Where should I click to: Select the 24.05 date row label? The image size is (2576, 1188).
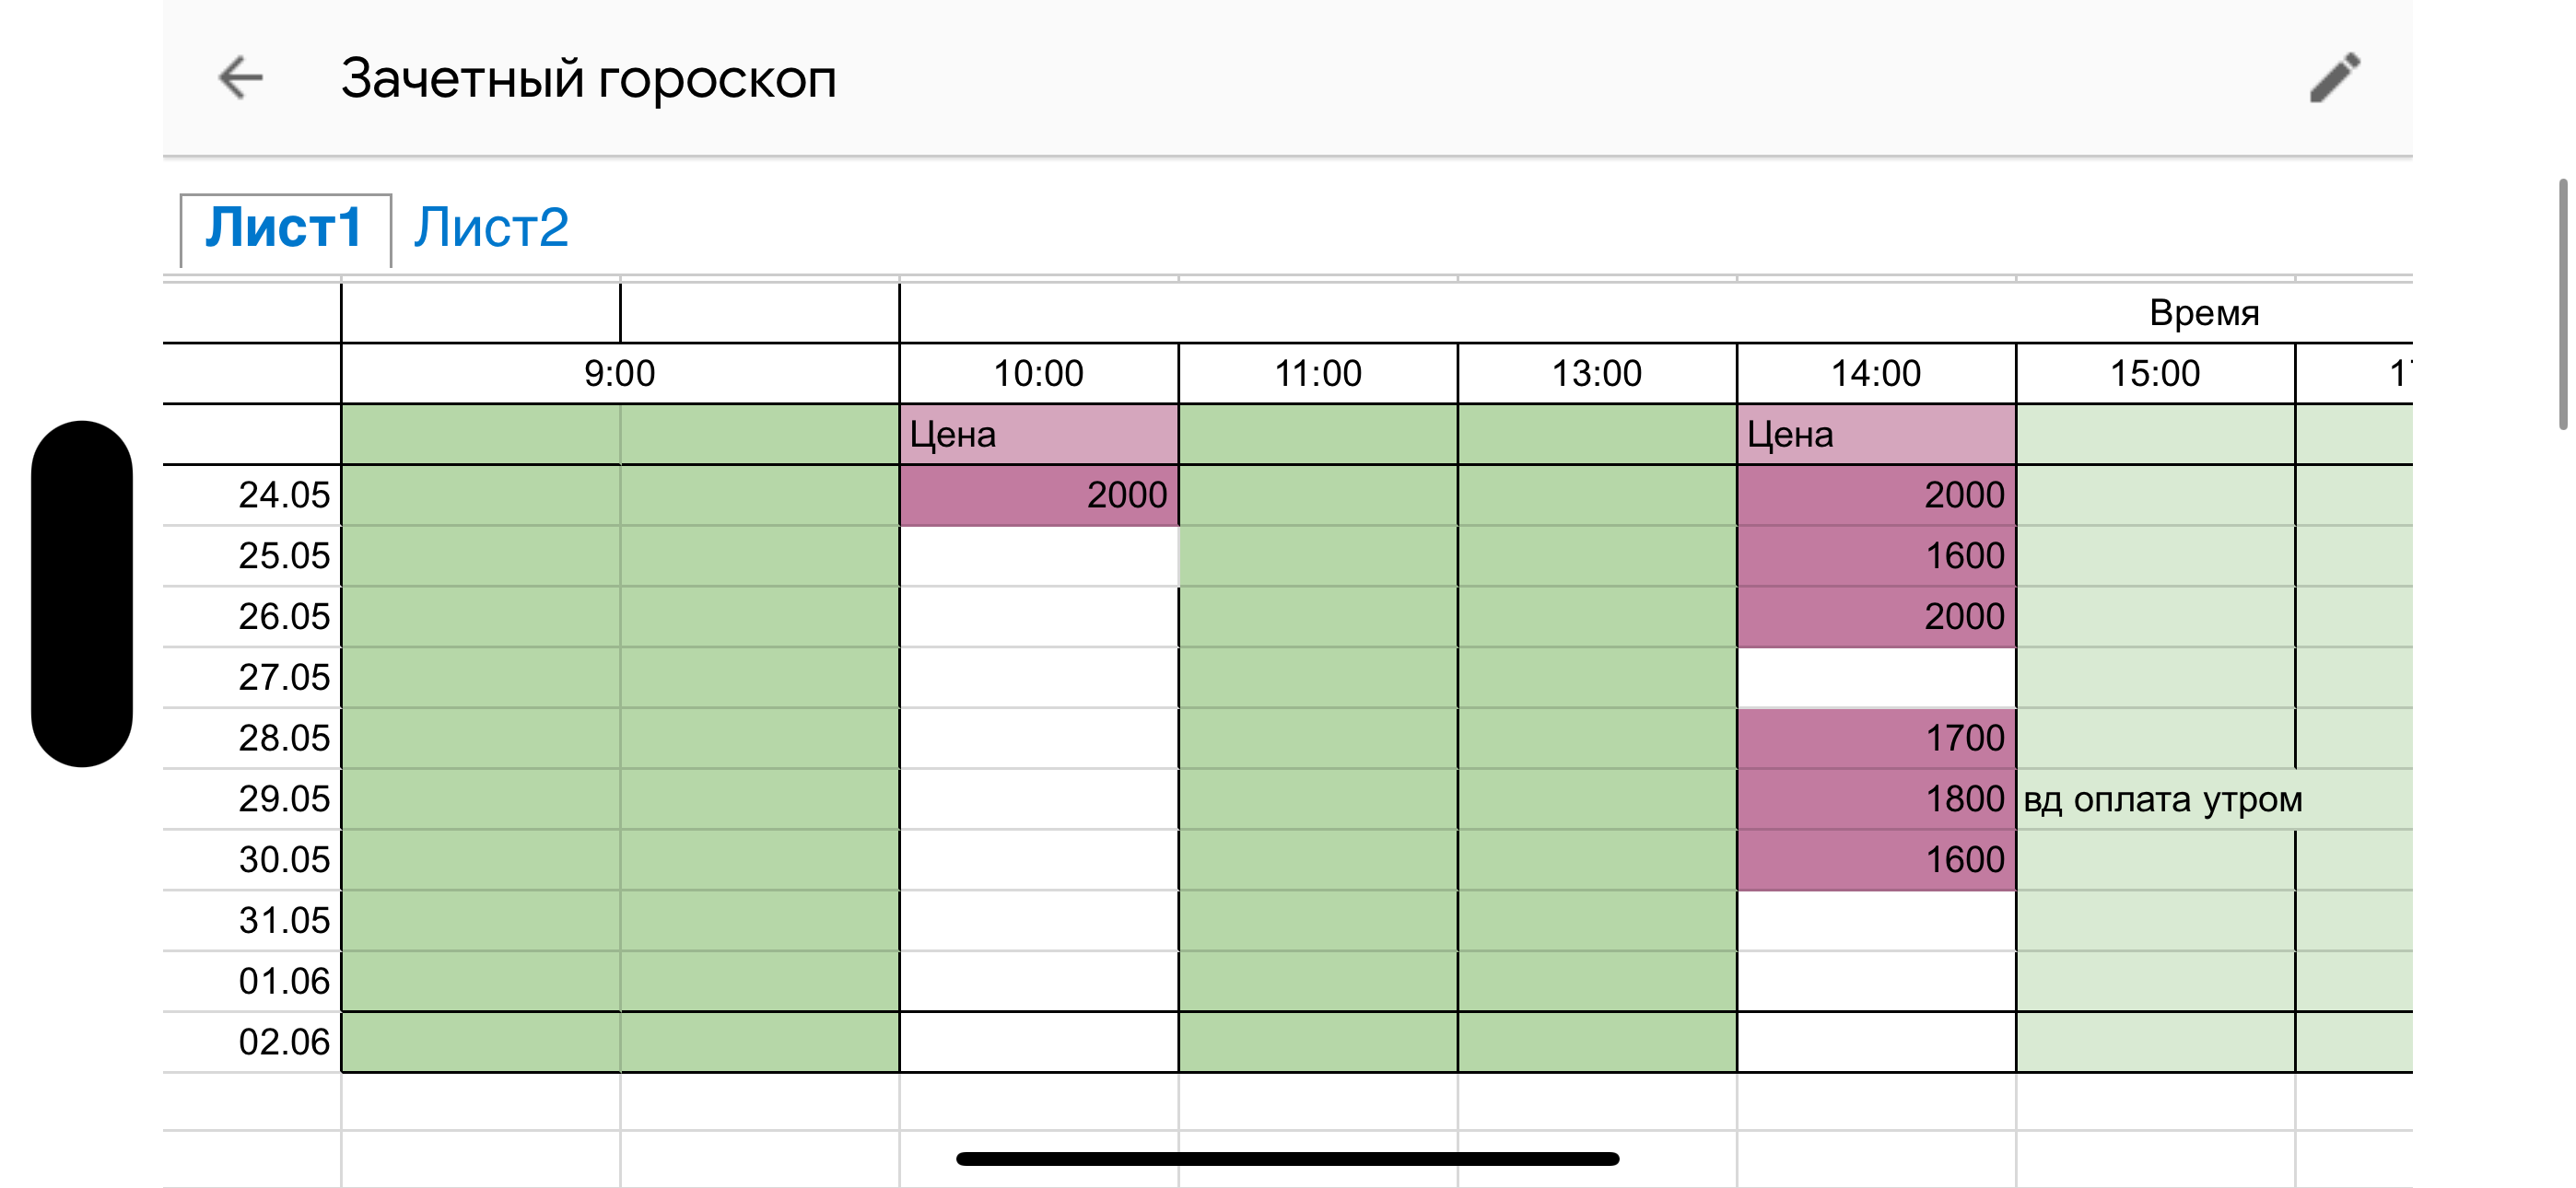[x=283, y=495]
